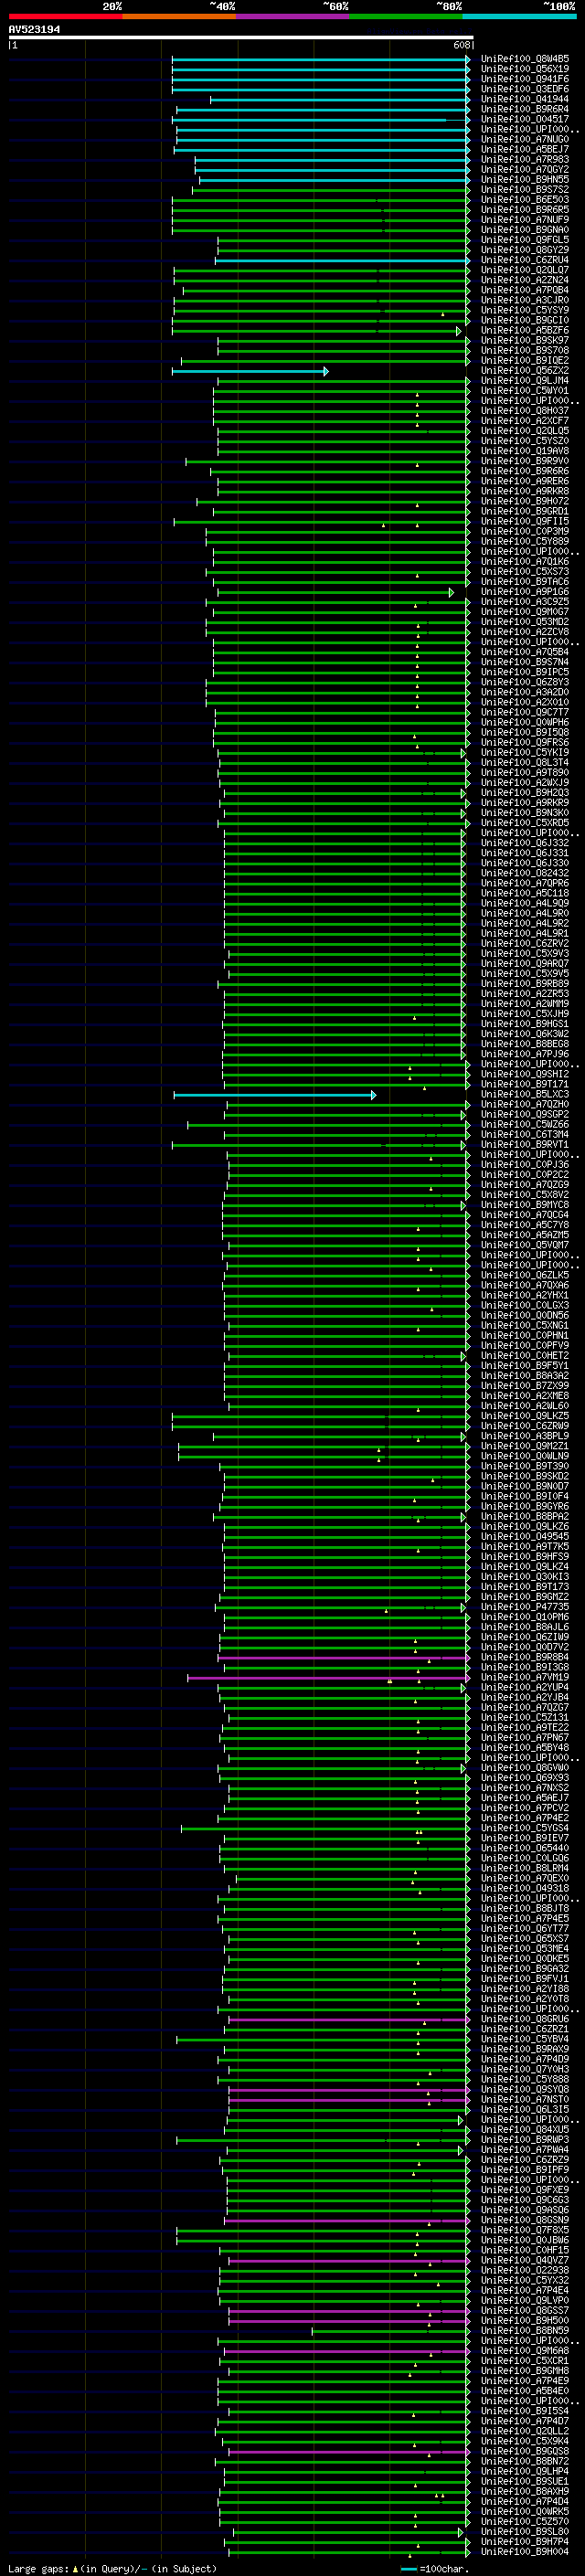Click the purple alignment bar for B9GQS8
The image size is (585, 2576).
(x=349, y=2452)
